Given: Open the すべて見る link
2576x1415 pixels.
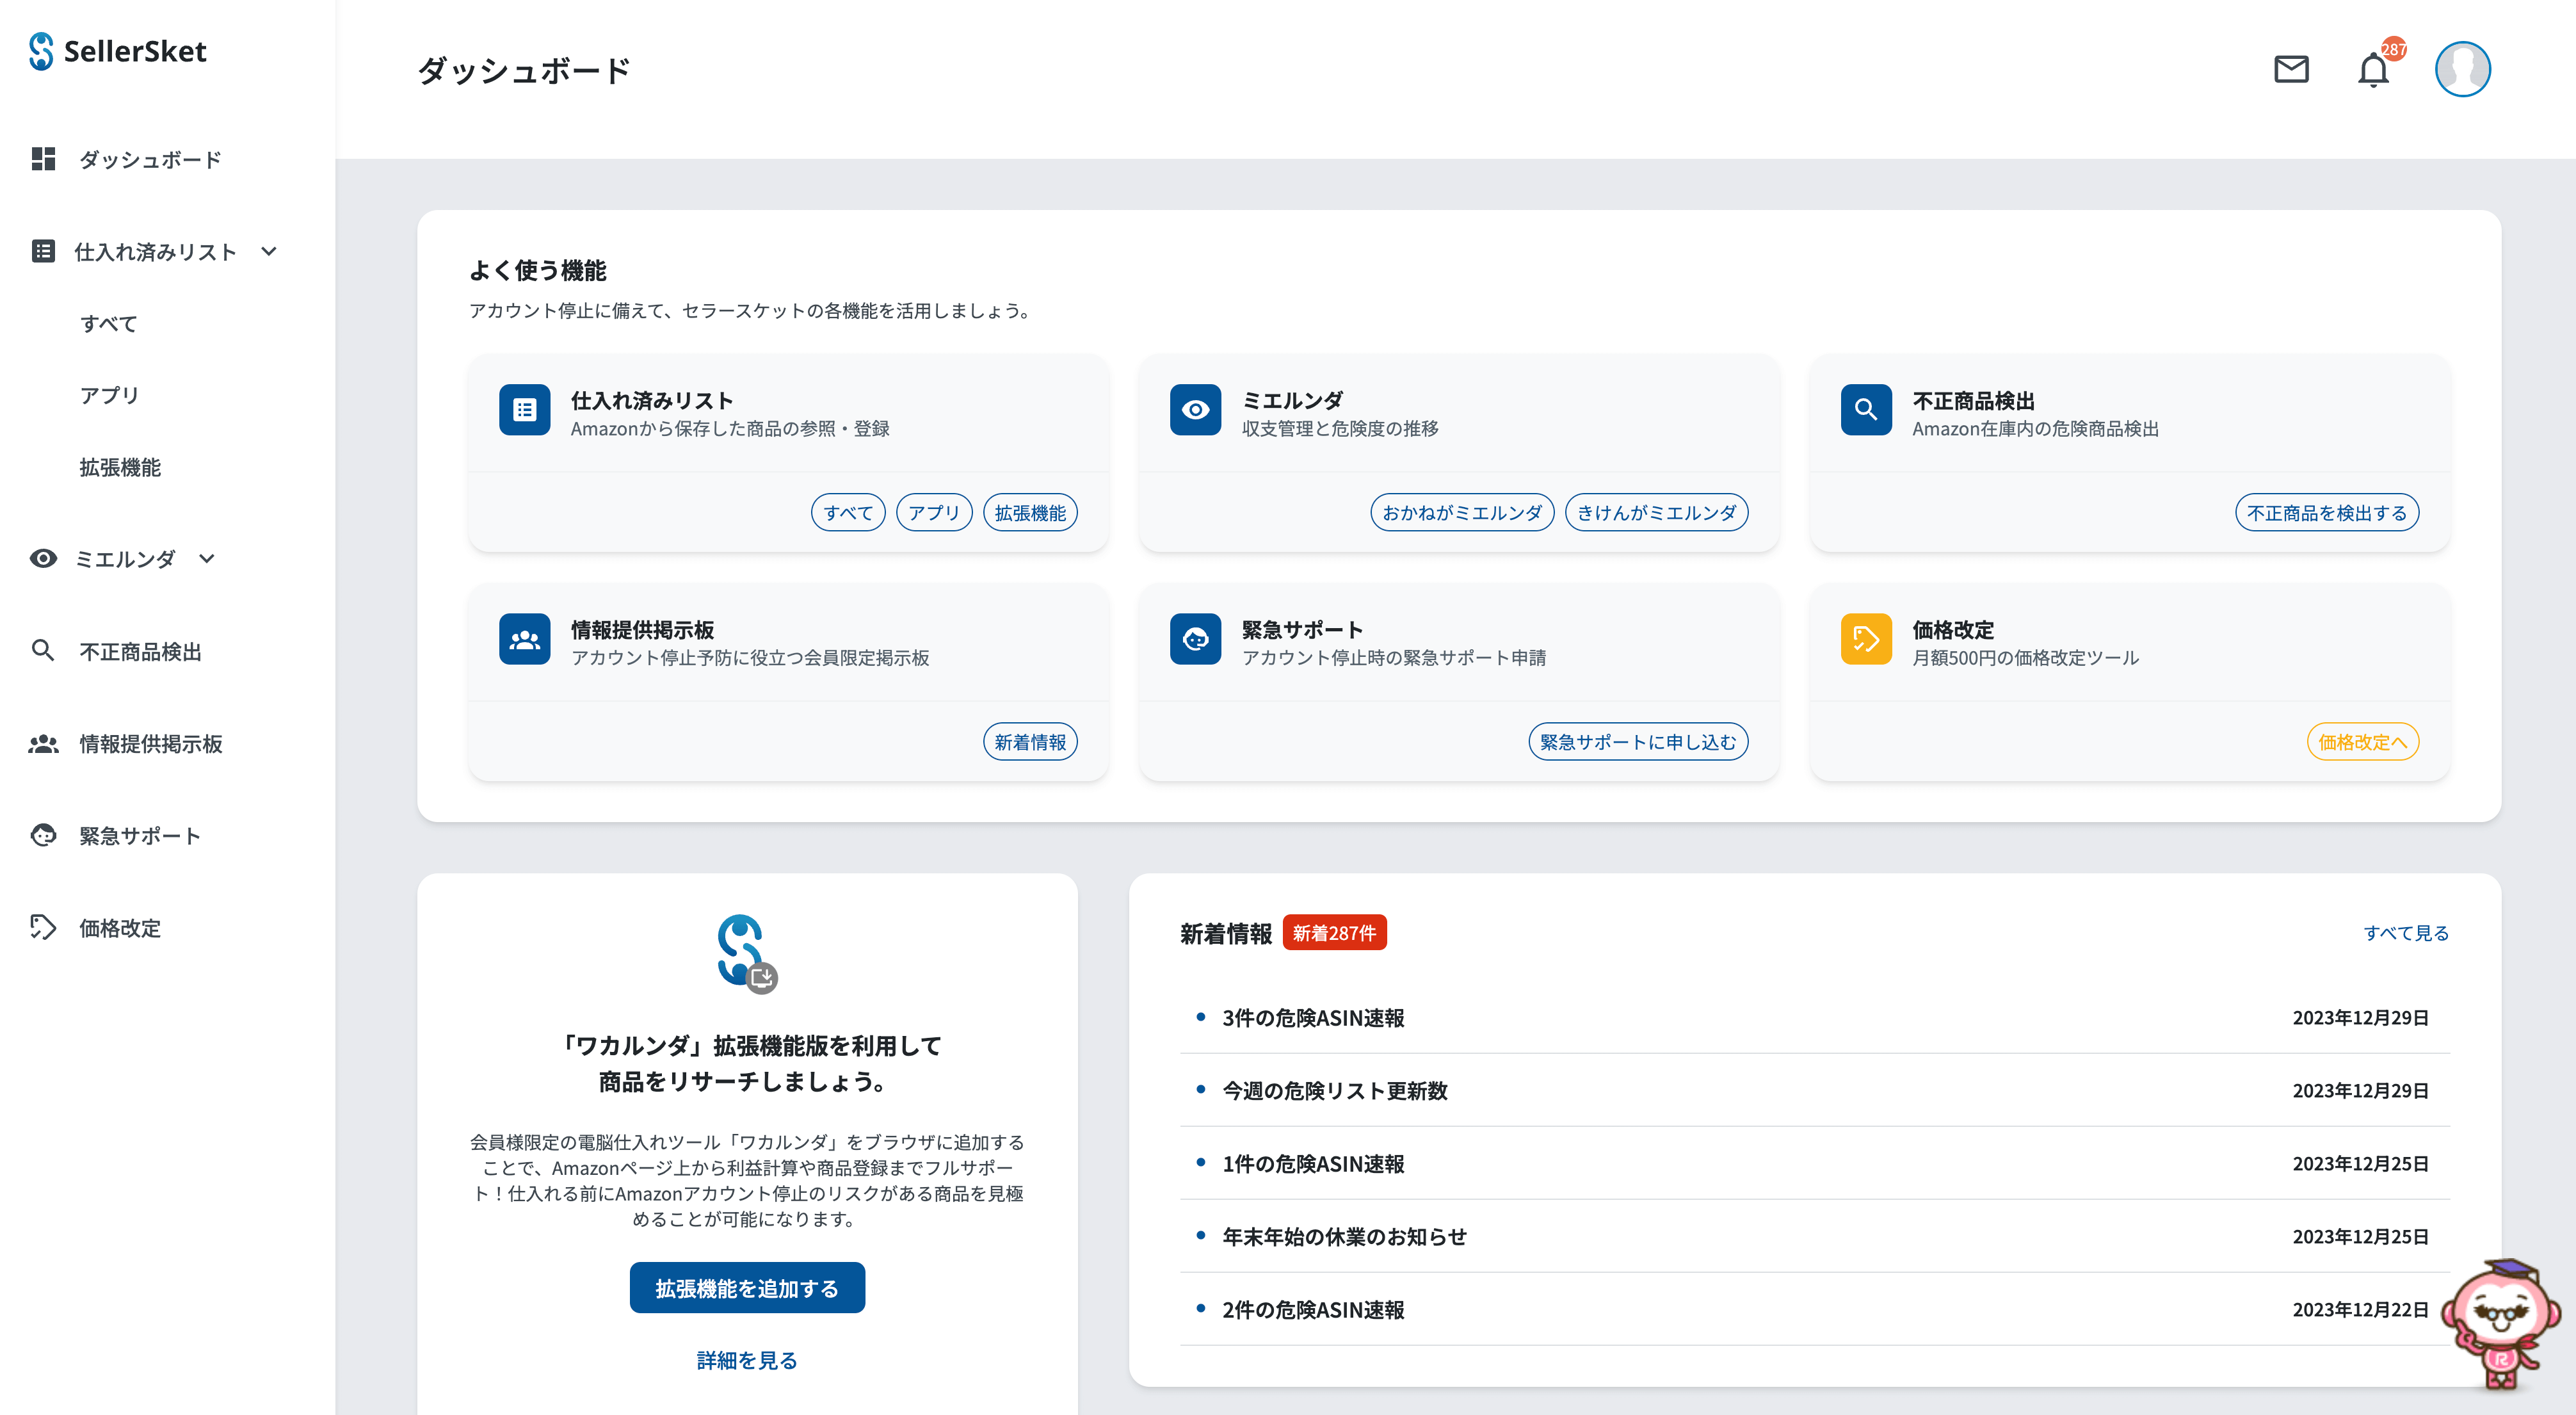Looking at the screenshot, I should point(2405,933).
